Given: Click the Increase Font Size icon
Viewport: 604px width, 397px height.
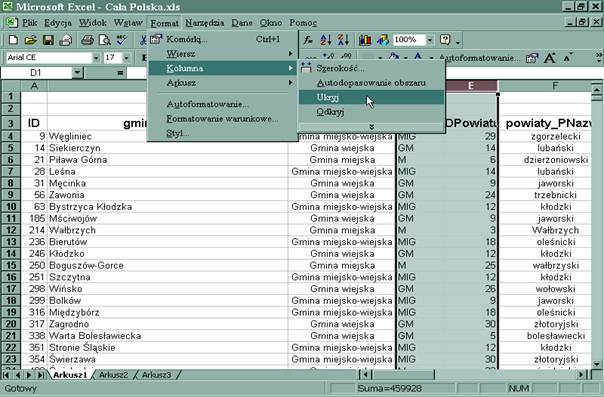Looking at the screenshot, I should click(550, 58).
